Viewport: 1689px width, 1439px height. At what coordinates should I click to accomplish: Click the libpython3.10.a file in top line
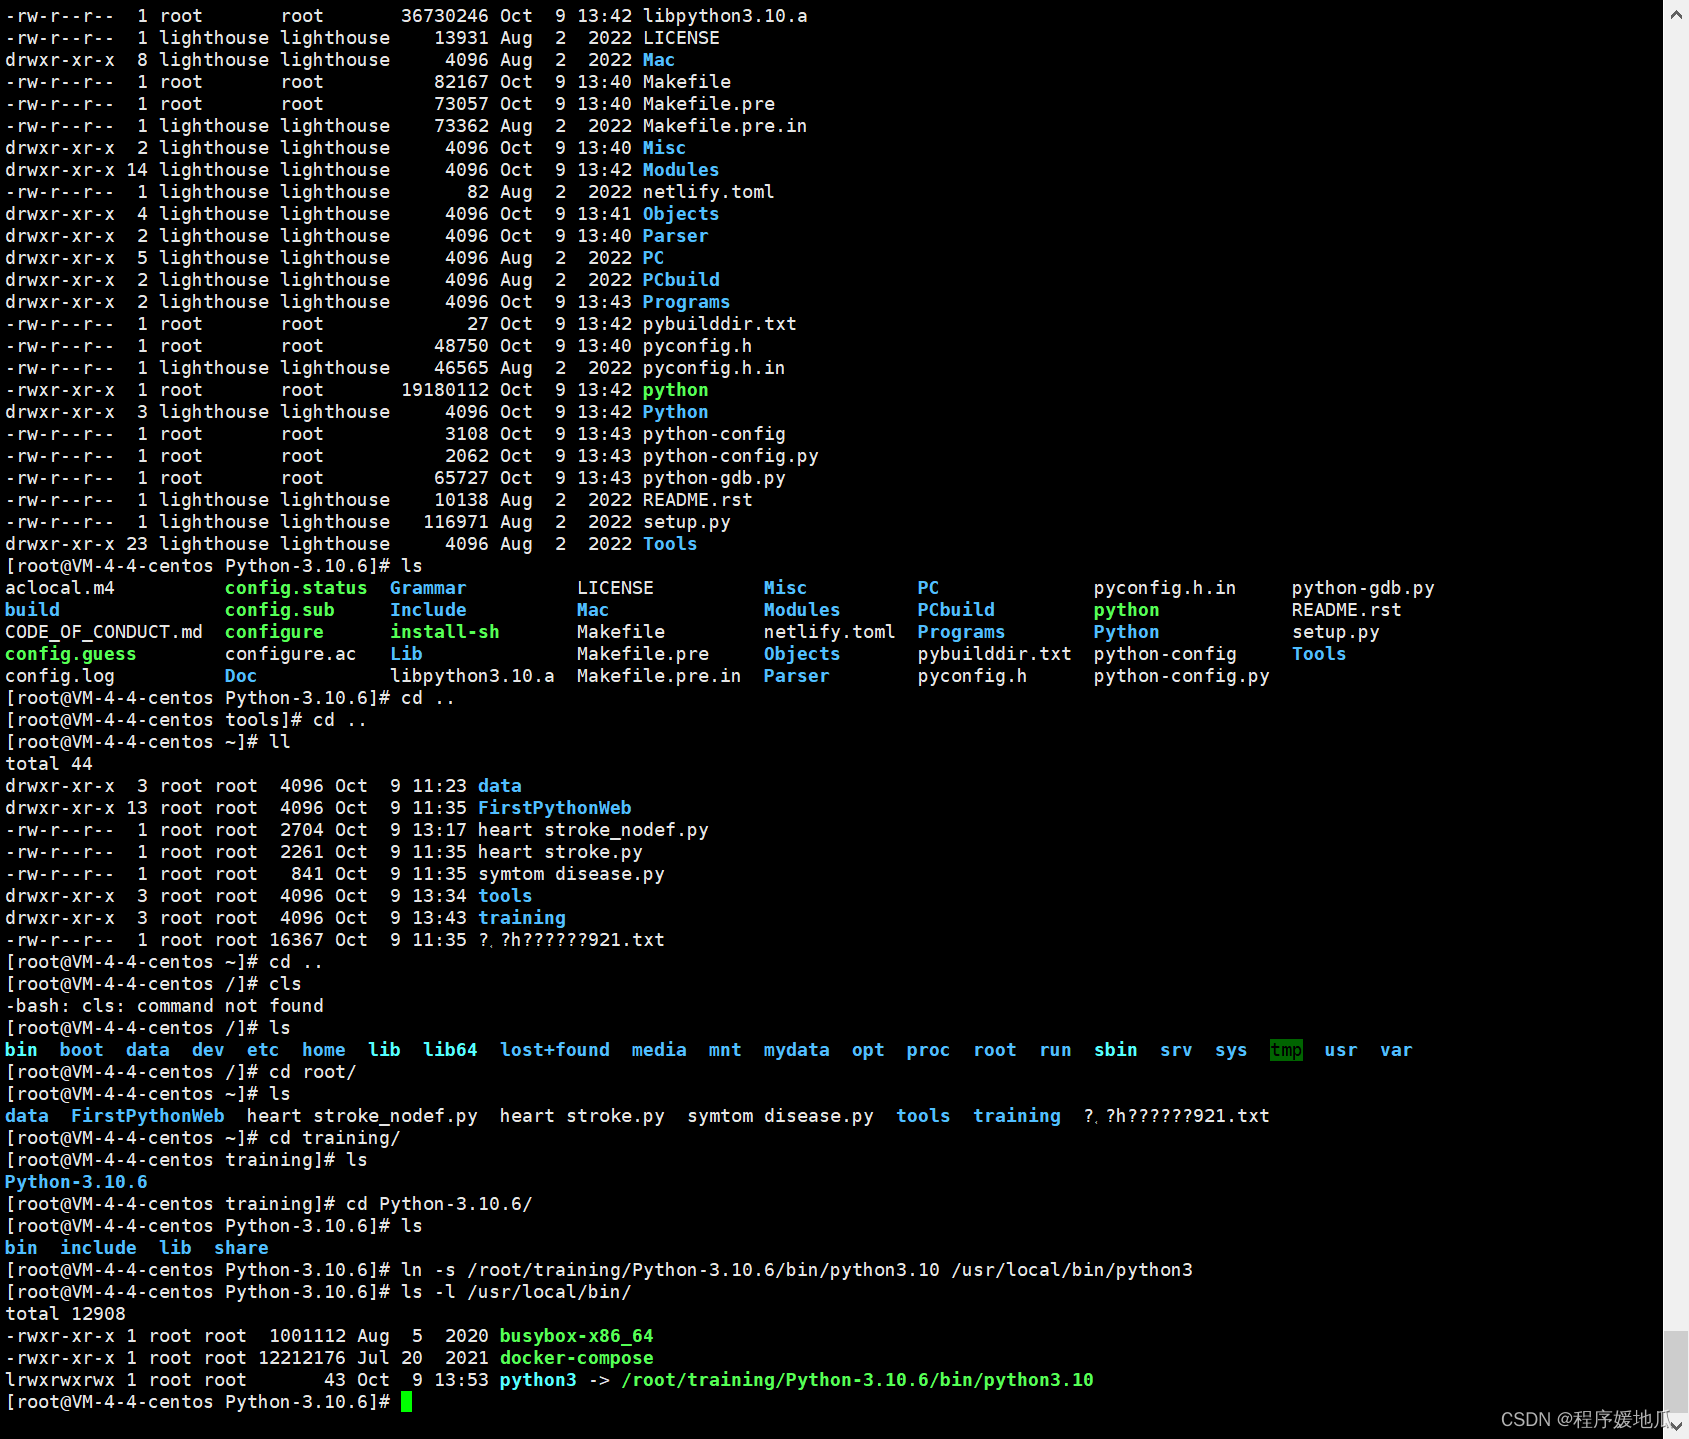point(725,16)
